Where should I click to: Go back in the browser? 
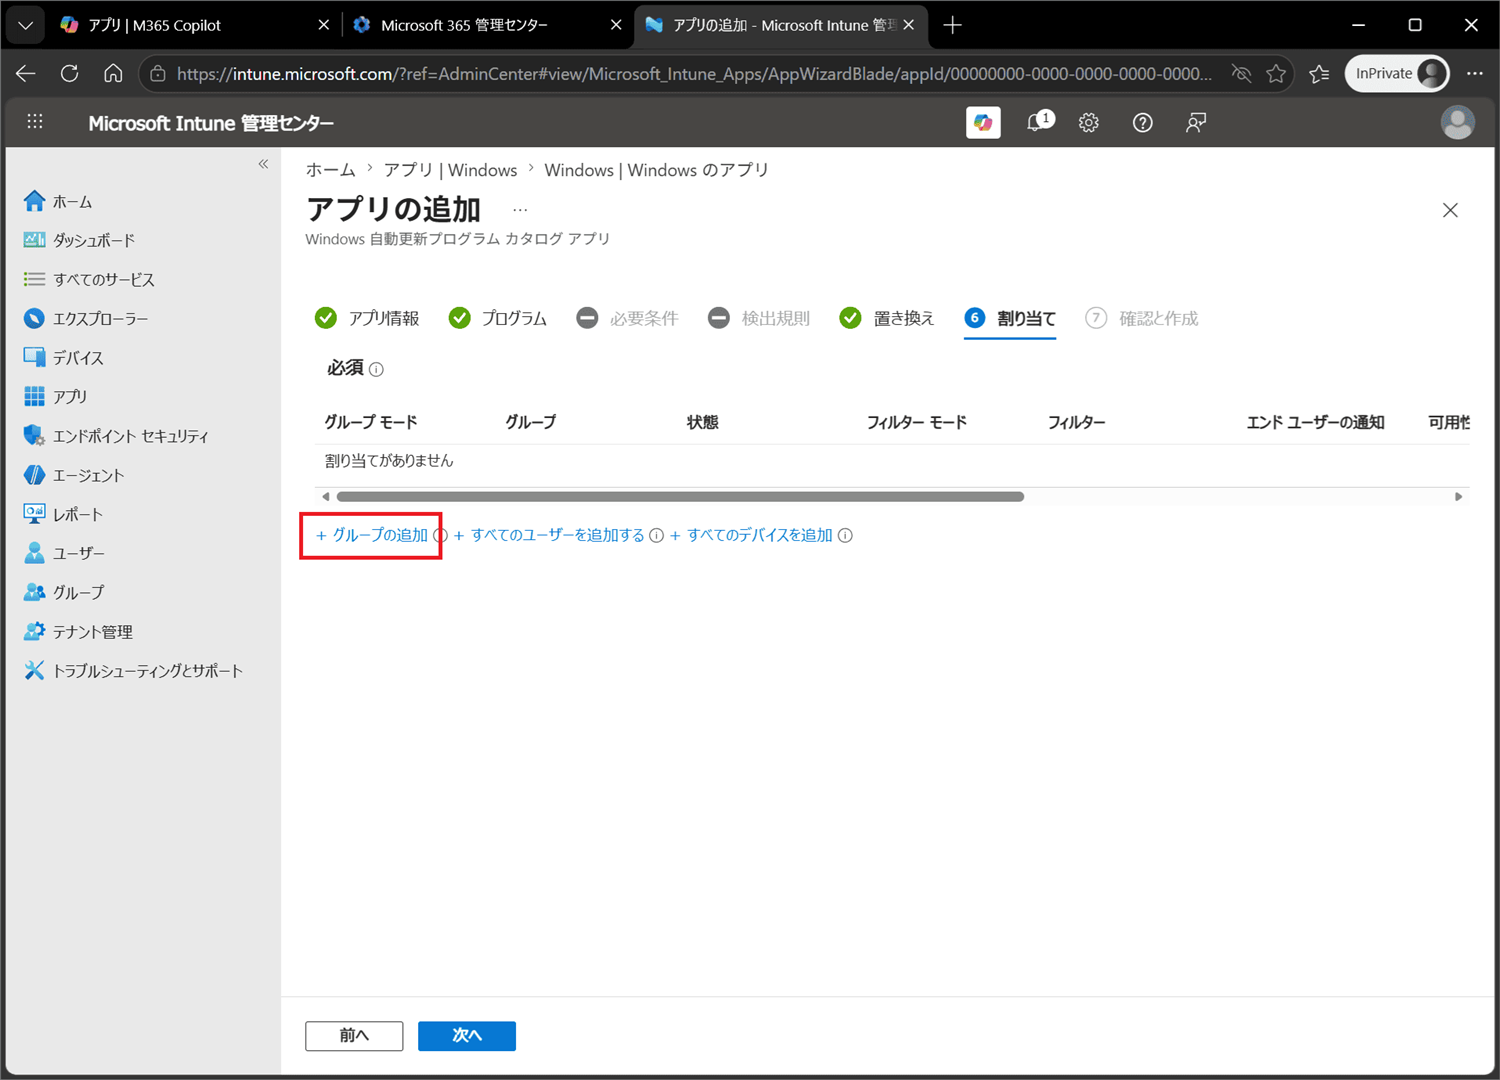click(26, 73)
